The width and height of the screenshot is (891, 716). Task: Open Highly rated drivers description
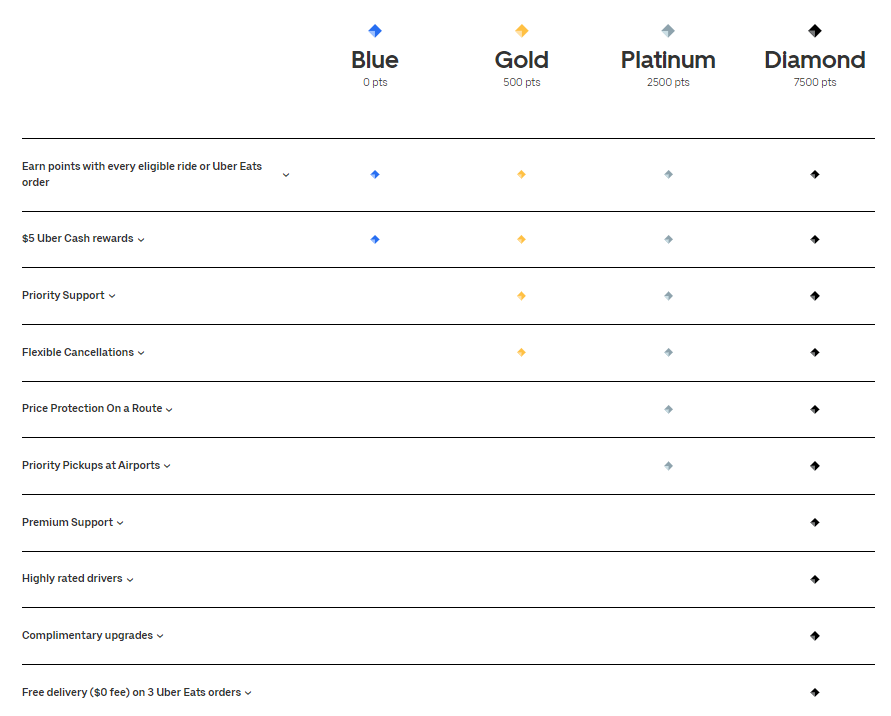tap(130, 580)
